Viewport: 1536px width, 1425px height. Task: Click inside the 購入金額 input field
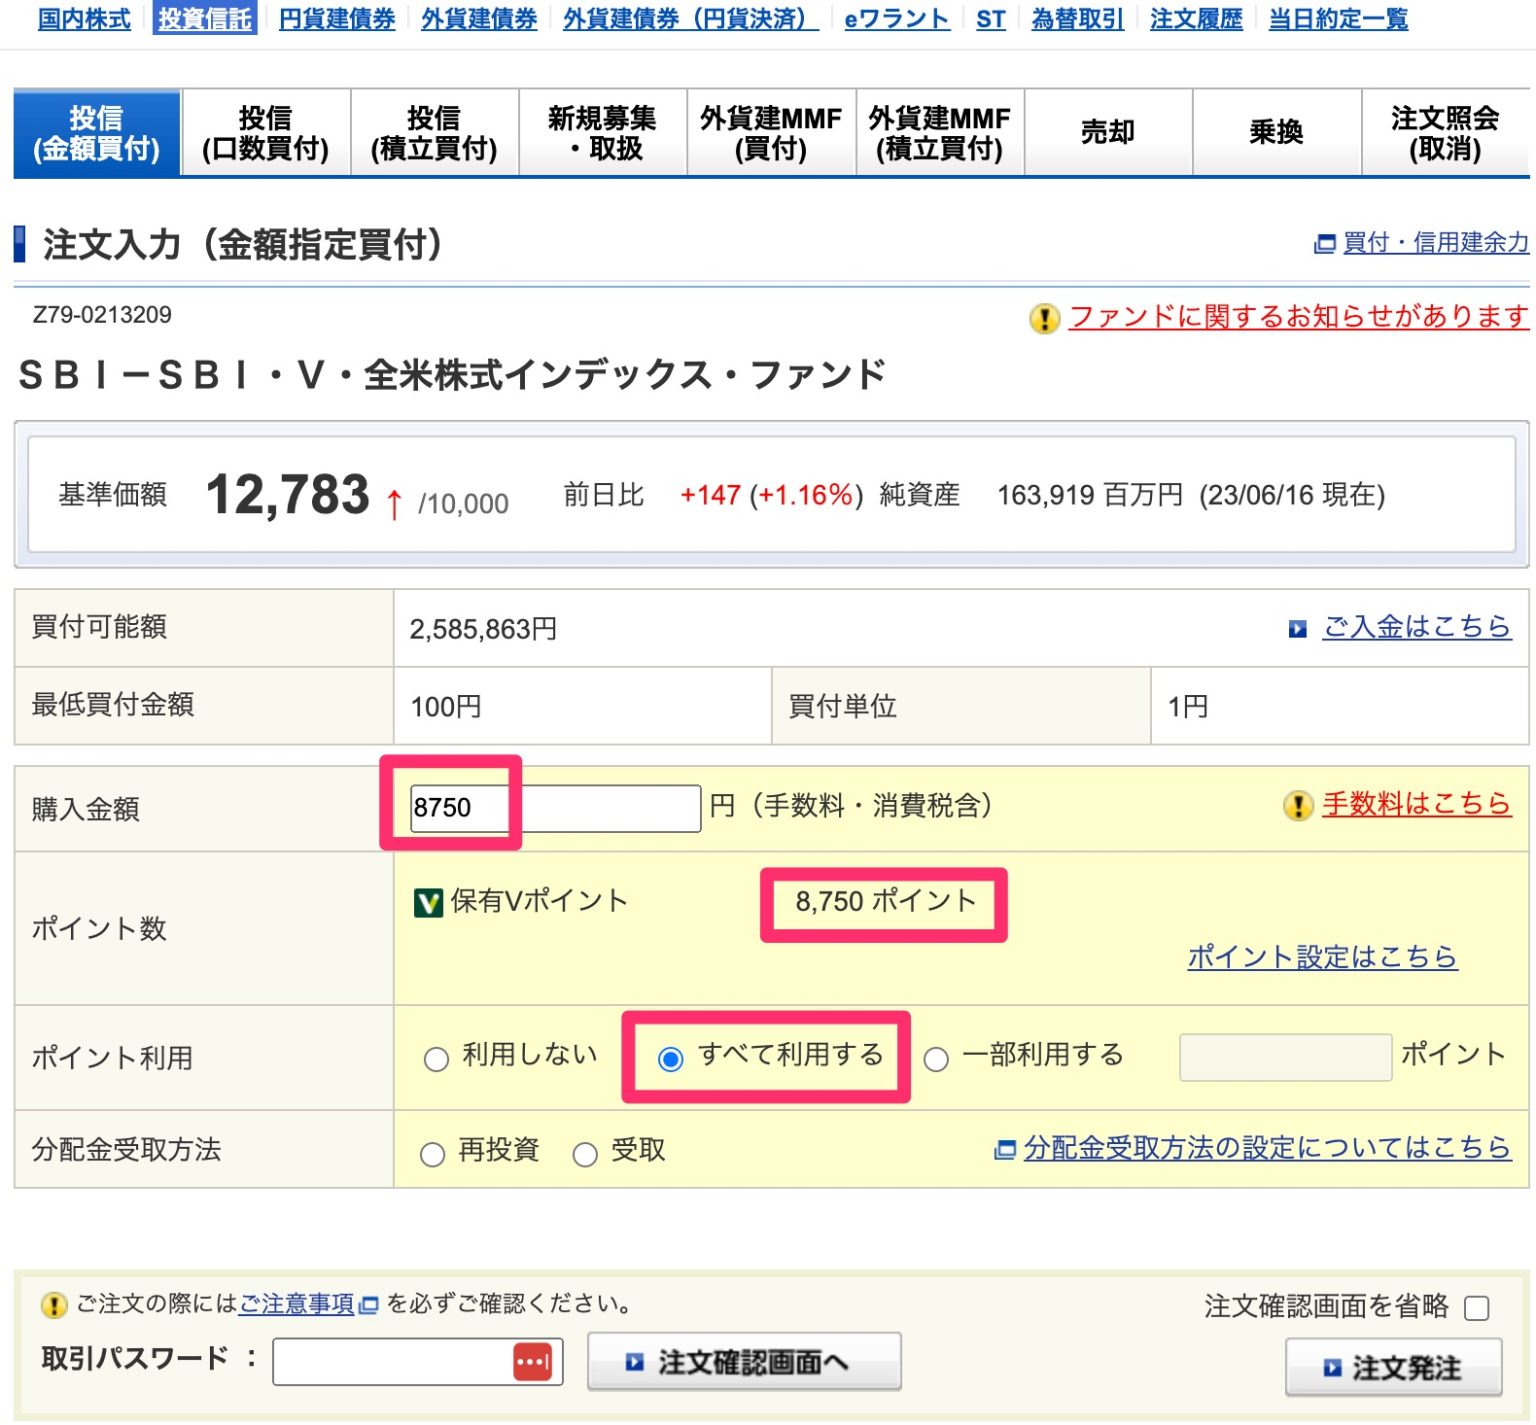pyautogui.click(x=555, y=808)
